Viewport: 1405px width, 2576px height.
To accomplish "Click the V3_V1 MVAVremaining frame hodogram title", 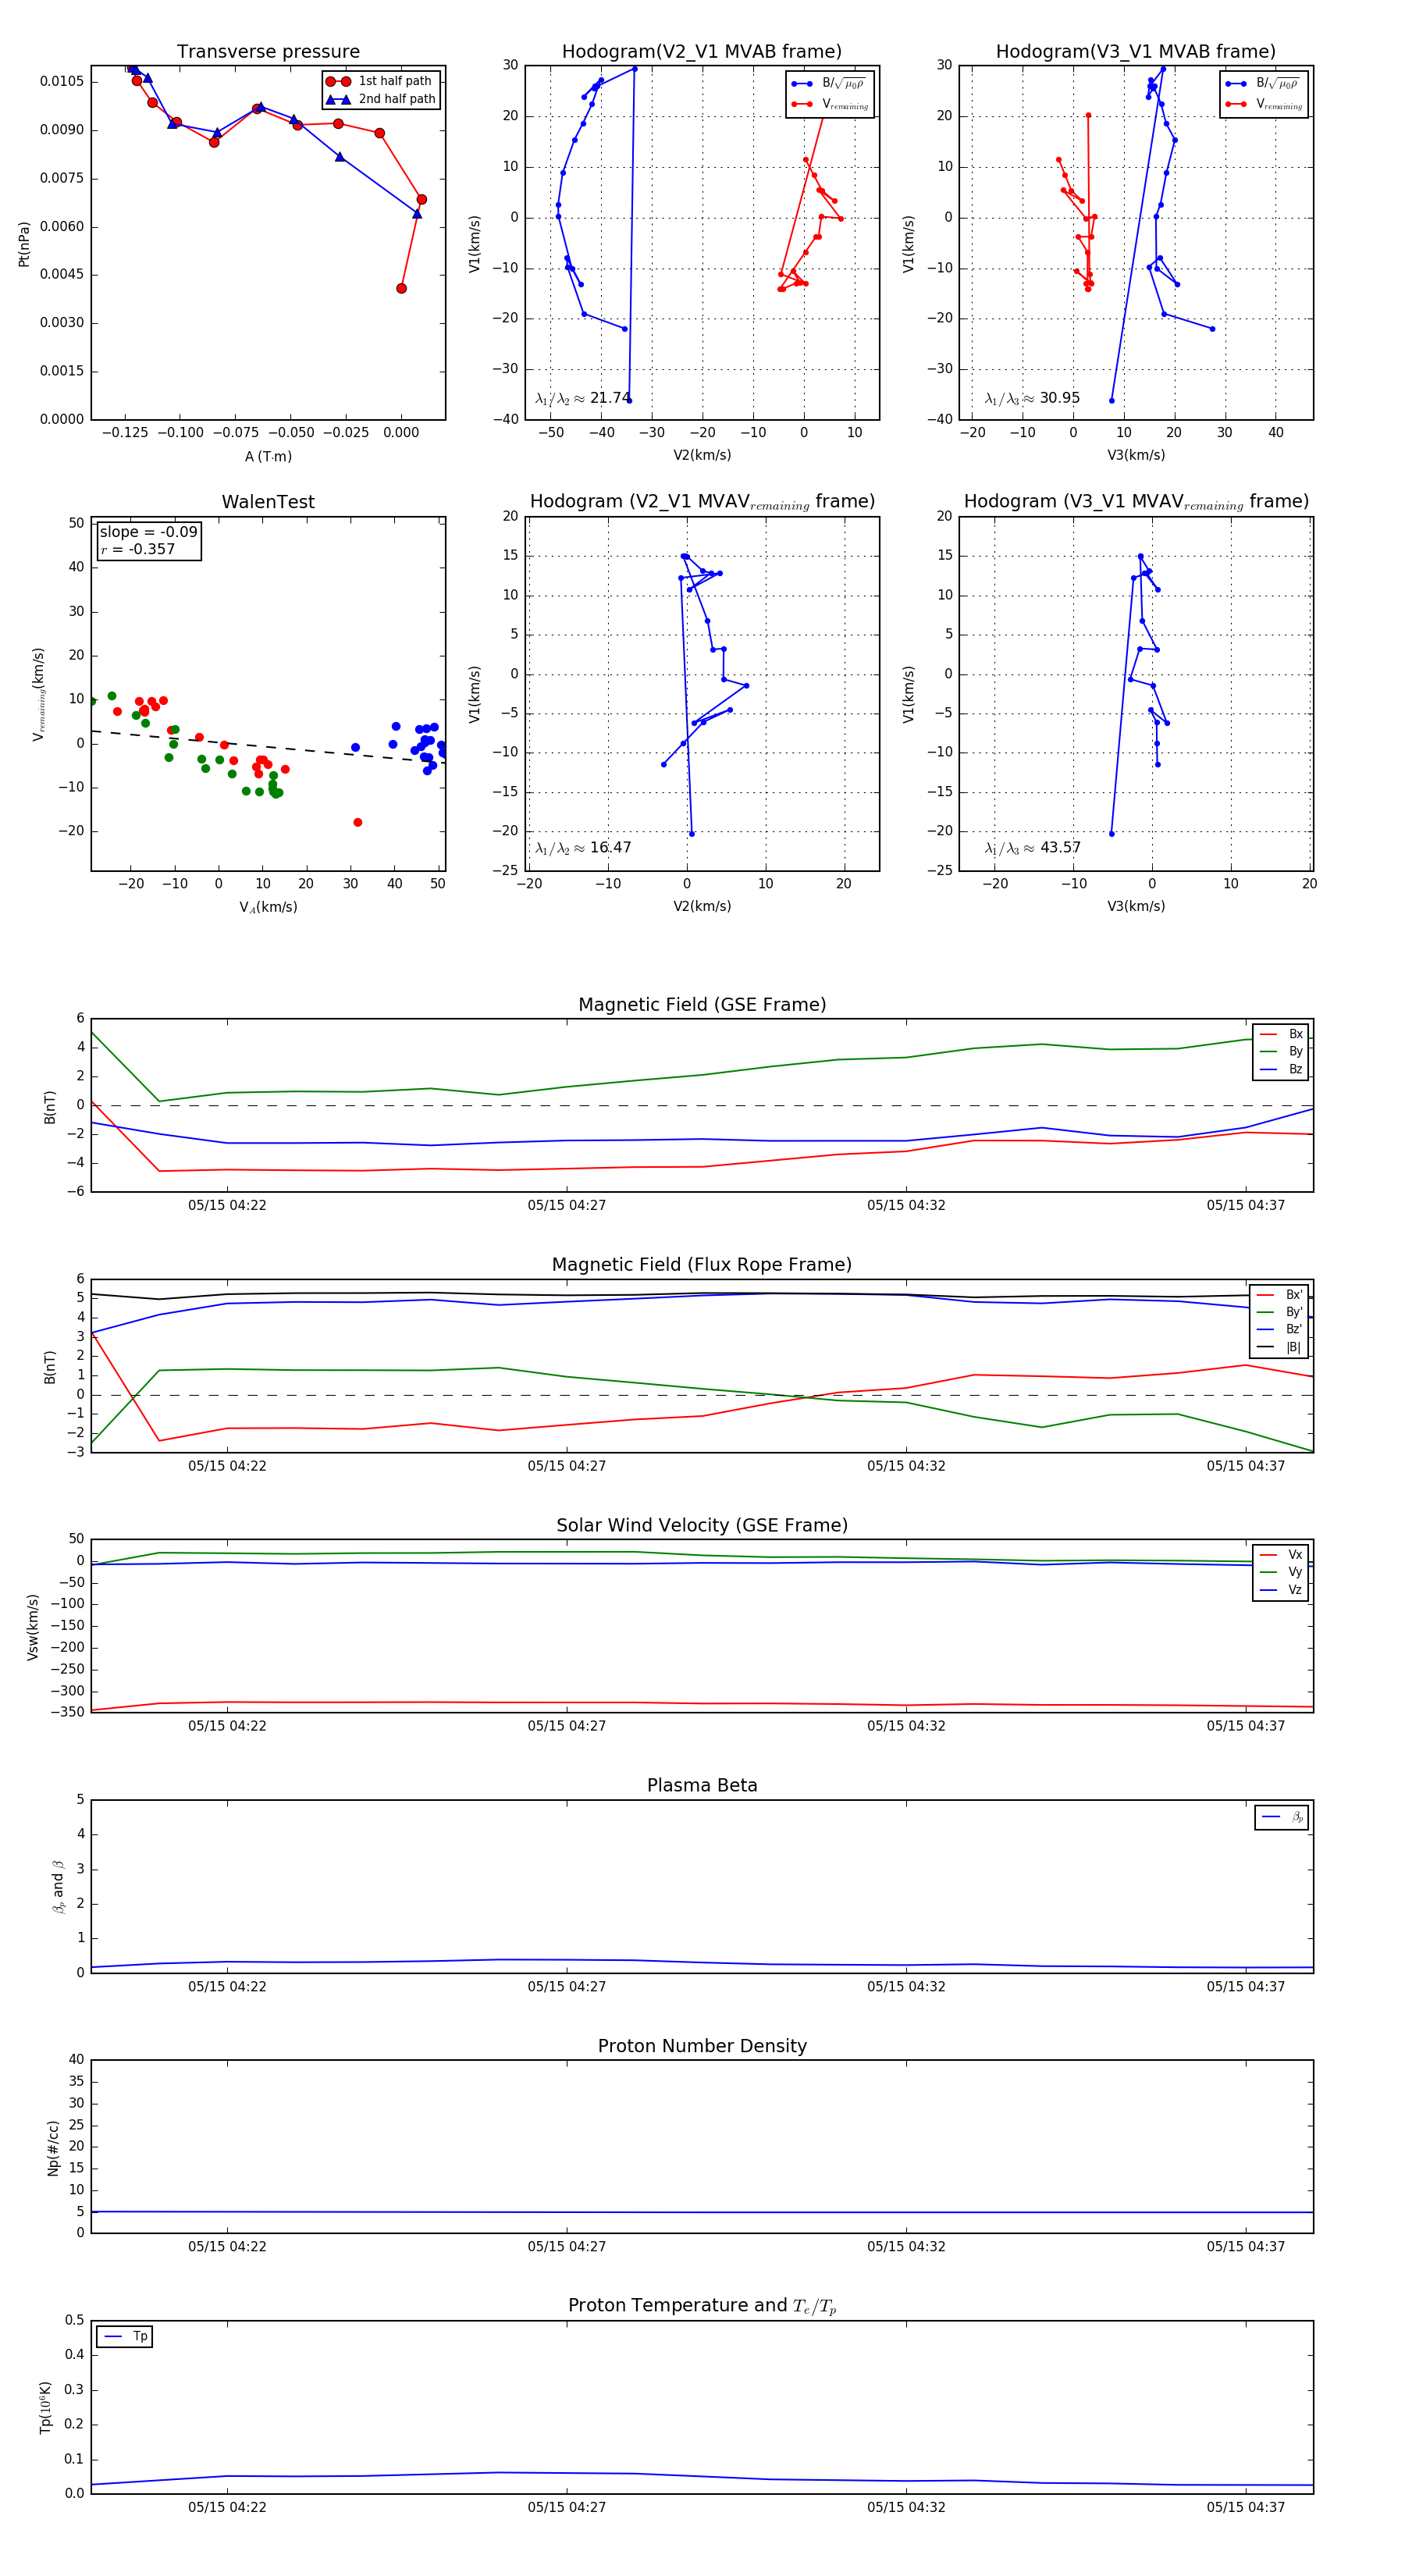I will pos(1136,502).
